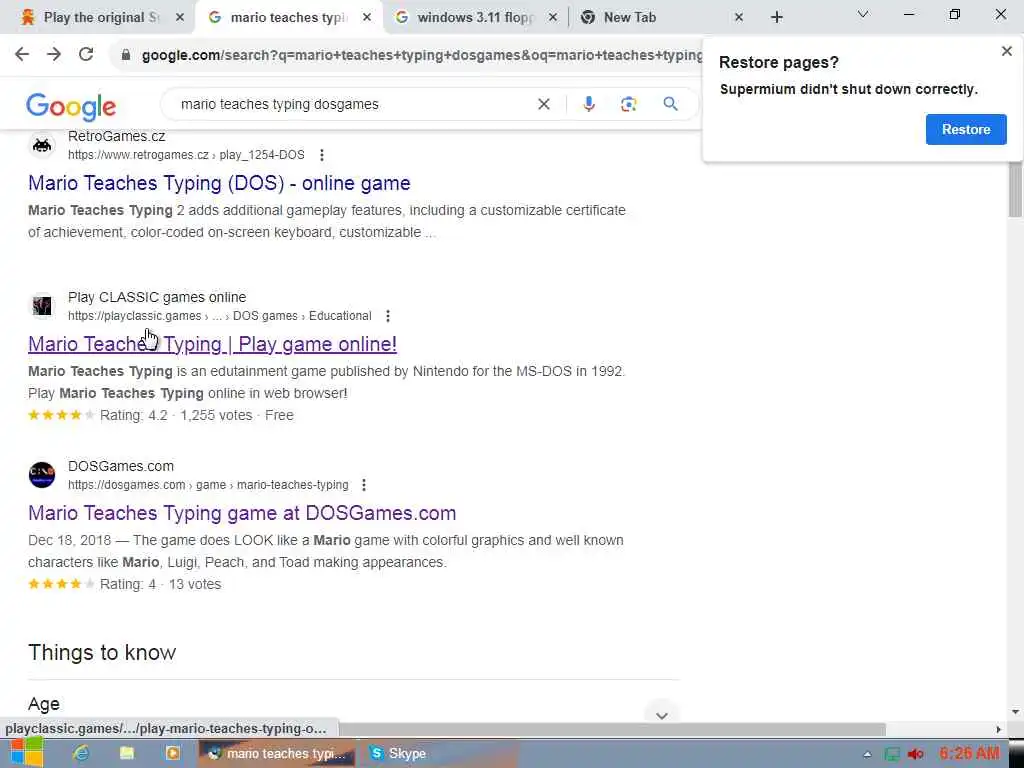Click the 'Things to know' heading
Image resolution: width=1024 pixels, height=768 pixels.
pyautogui.click(x=102, y=652)
